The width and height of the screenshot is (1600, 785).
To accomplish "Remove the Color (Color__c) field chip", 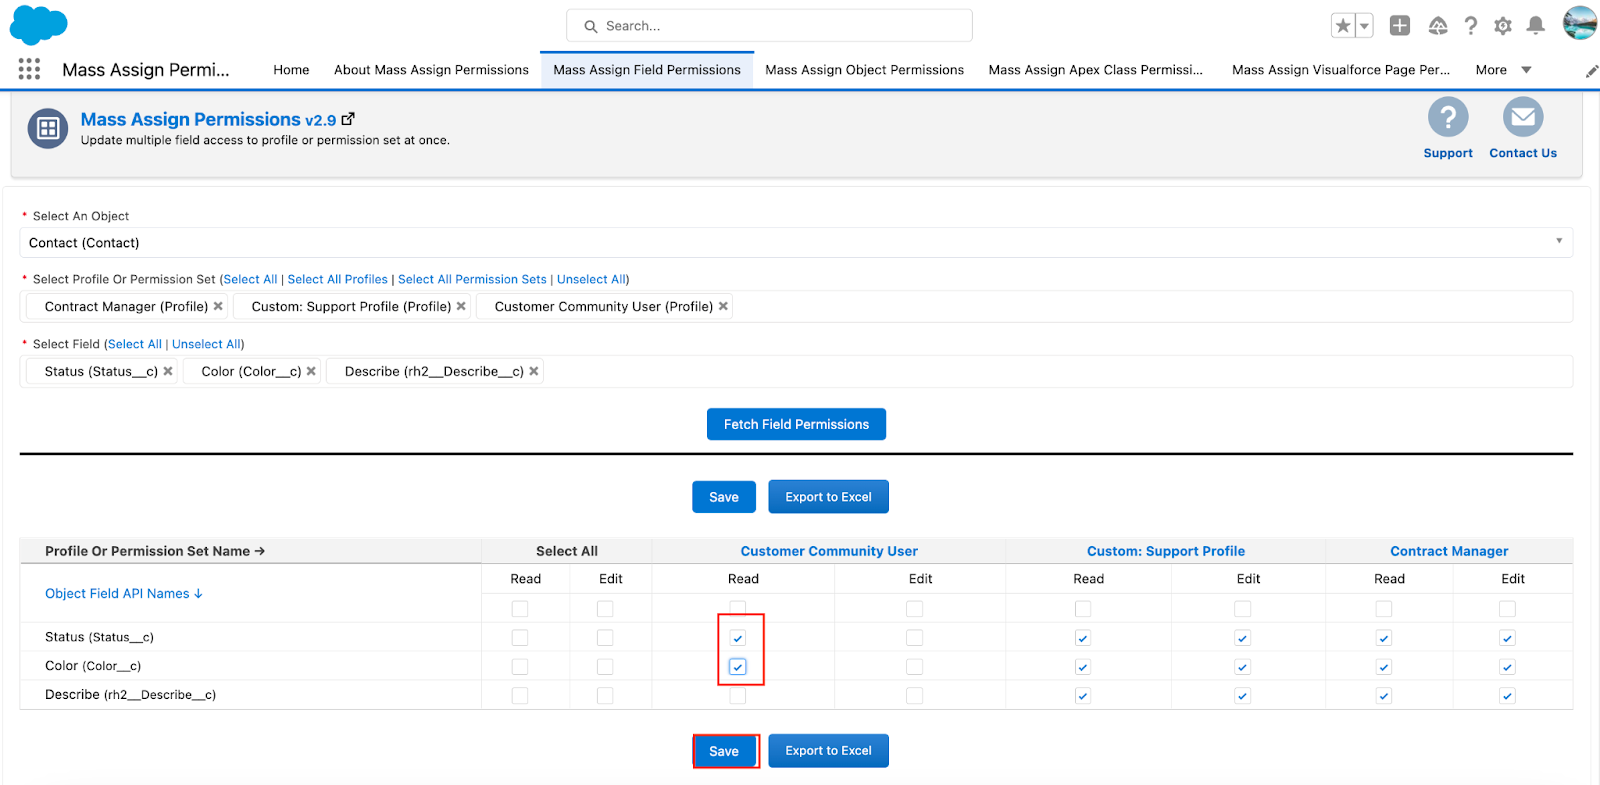I will pyautogui.click(x=311, y=371).
